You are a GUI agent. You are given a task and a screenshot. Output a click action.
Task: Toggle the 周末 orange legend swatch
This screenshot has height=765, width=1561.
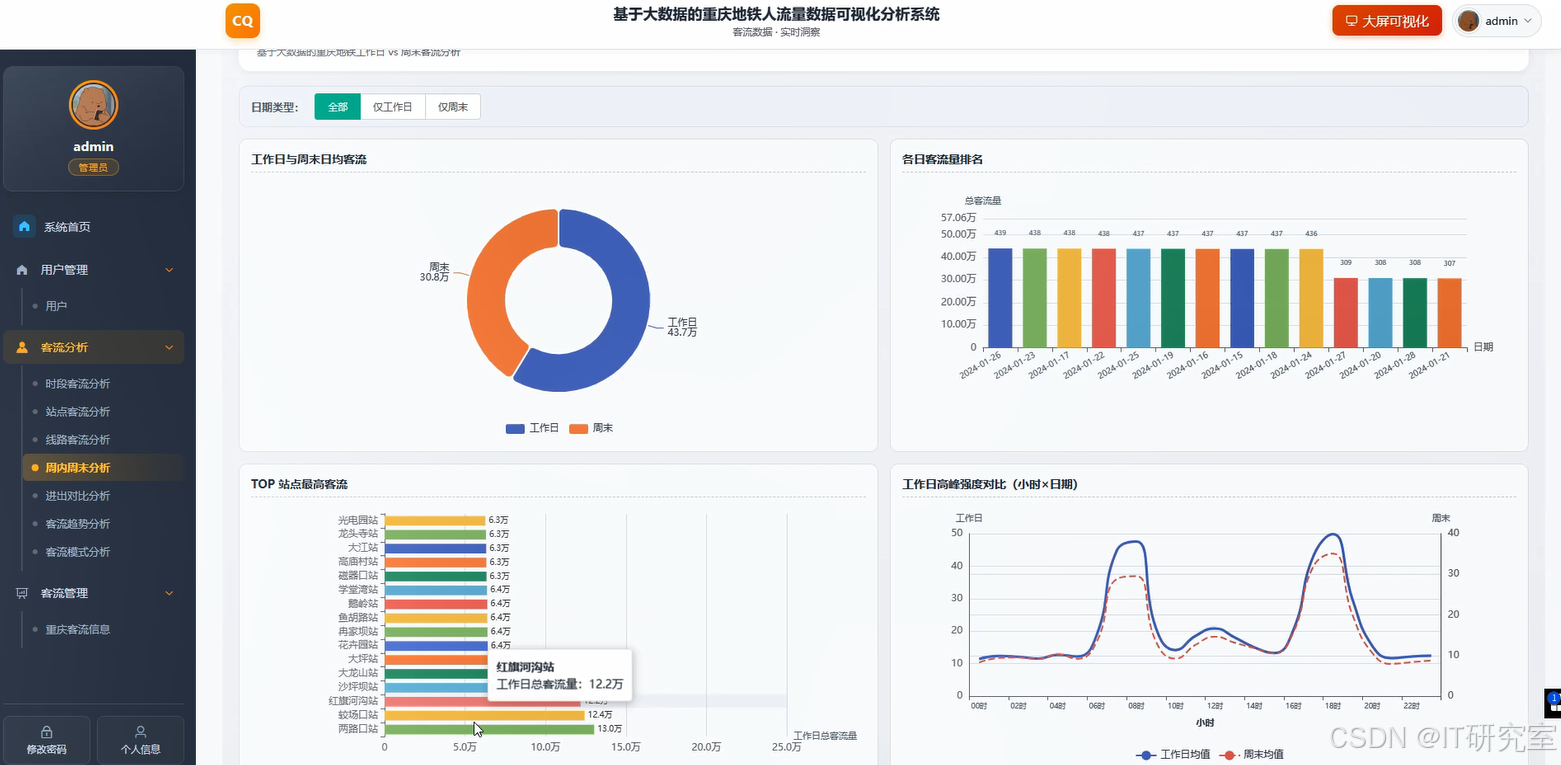[x=578, y=428]
